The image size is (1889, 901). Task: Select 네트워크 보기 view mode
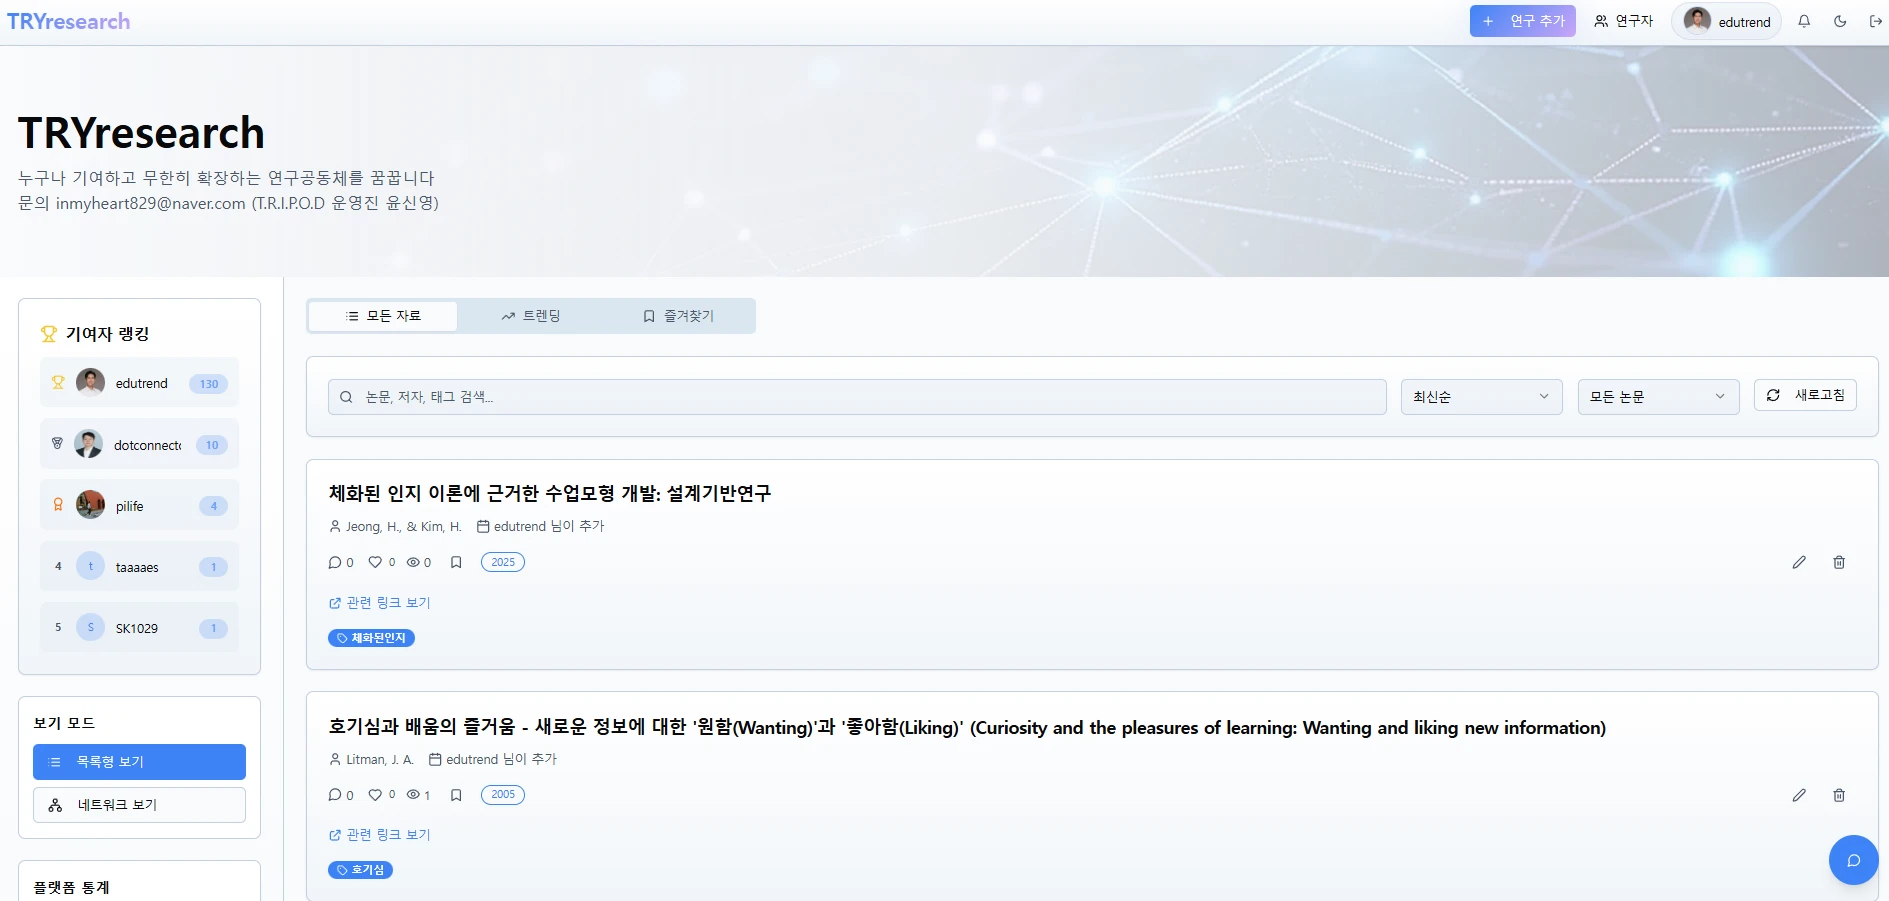[x=139, y=805]
